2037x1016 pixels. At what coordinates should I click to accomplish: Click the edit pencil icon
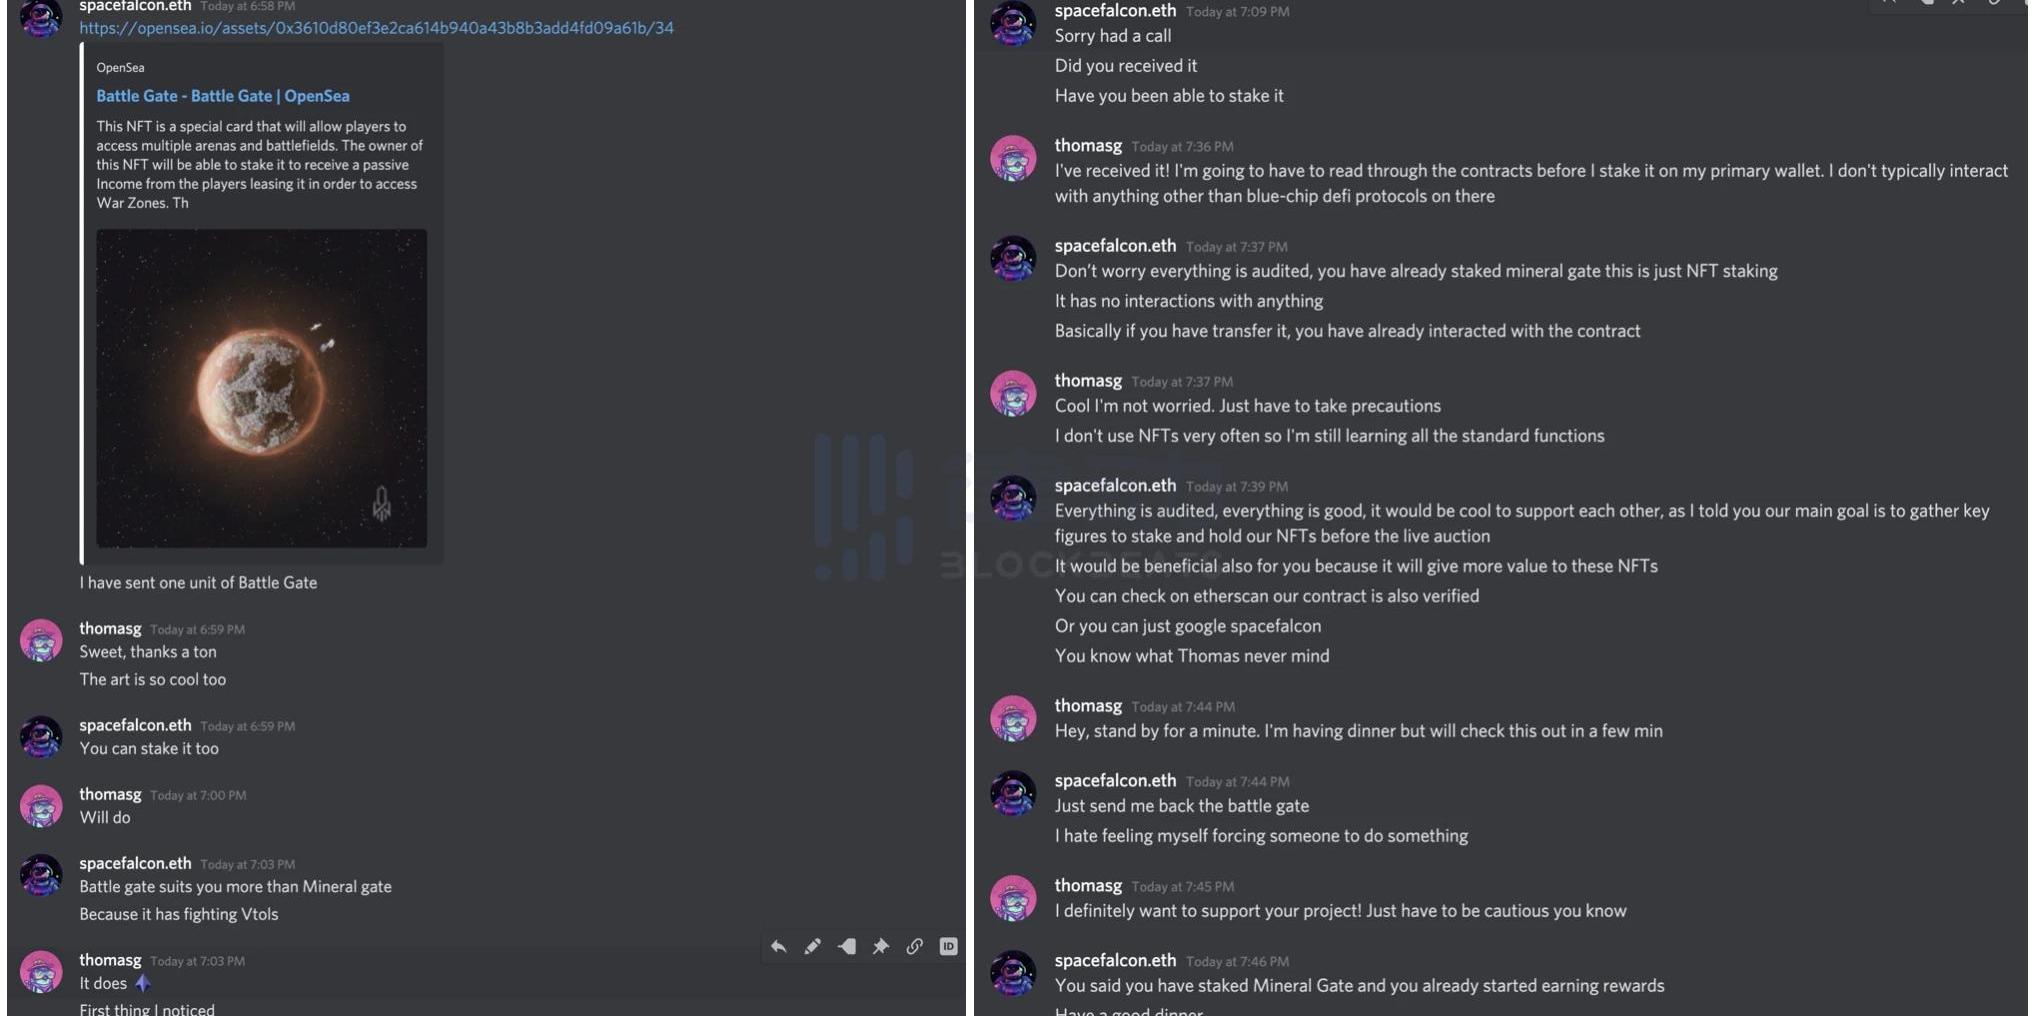(812, 946)
